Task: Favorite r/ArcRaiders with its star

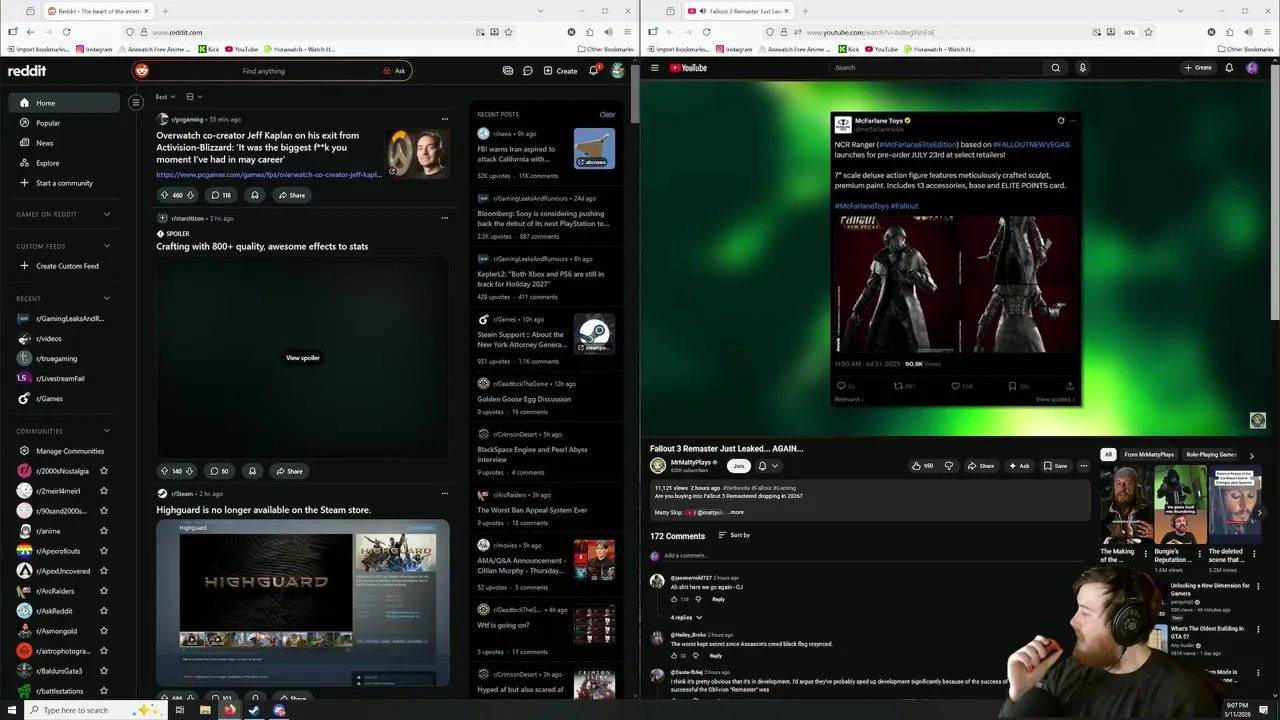Action: click(x=104, y=591)
